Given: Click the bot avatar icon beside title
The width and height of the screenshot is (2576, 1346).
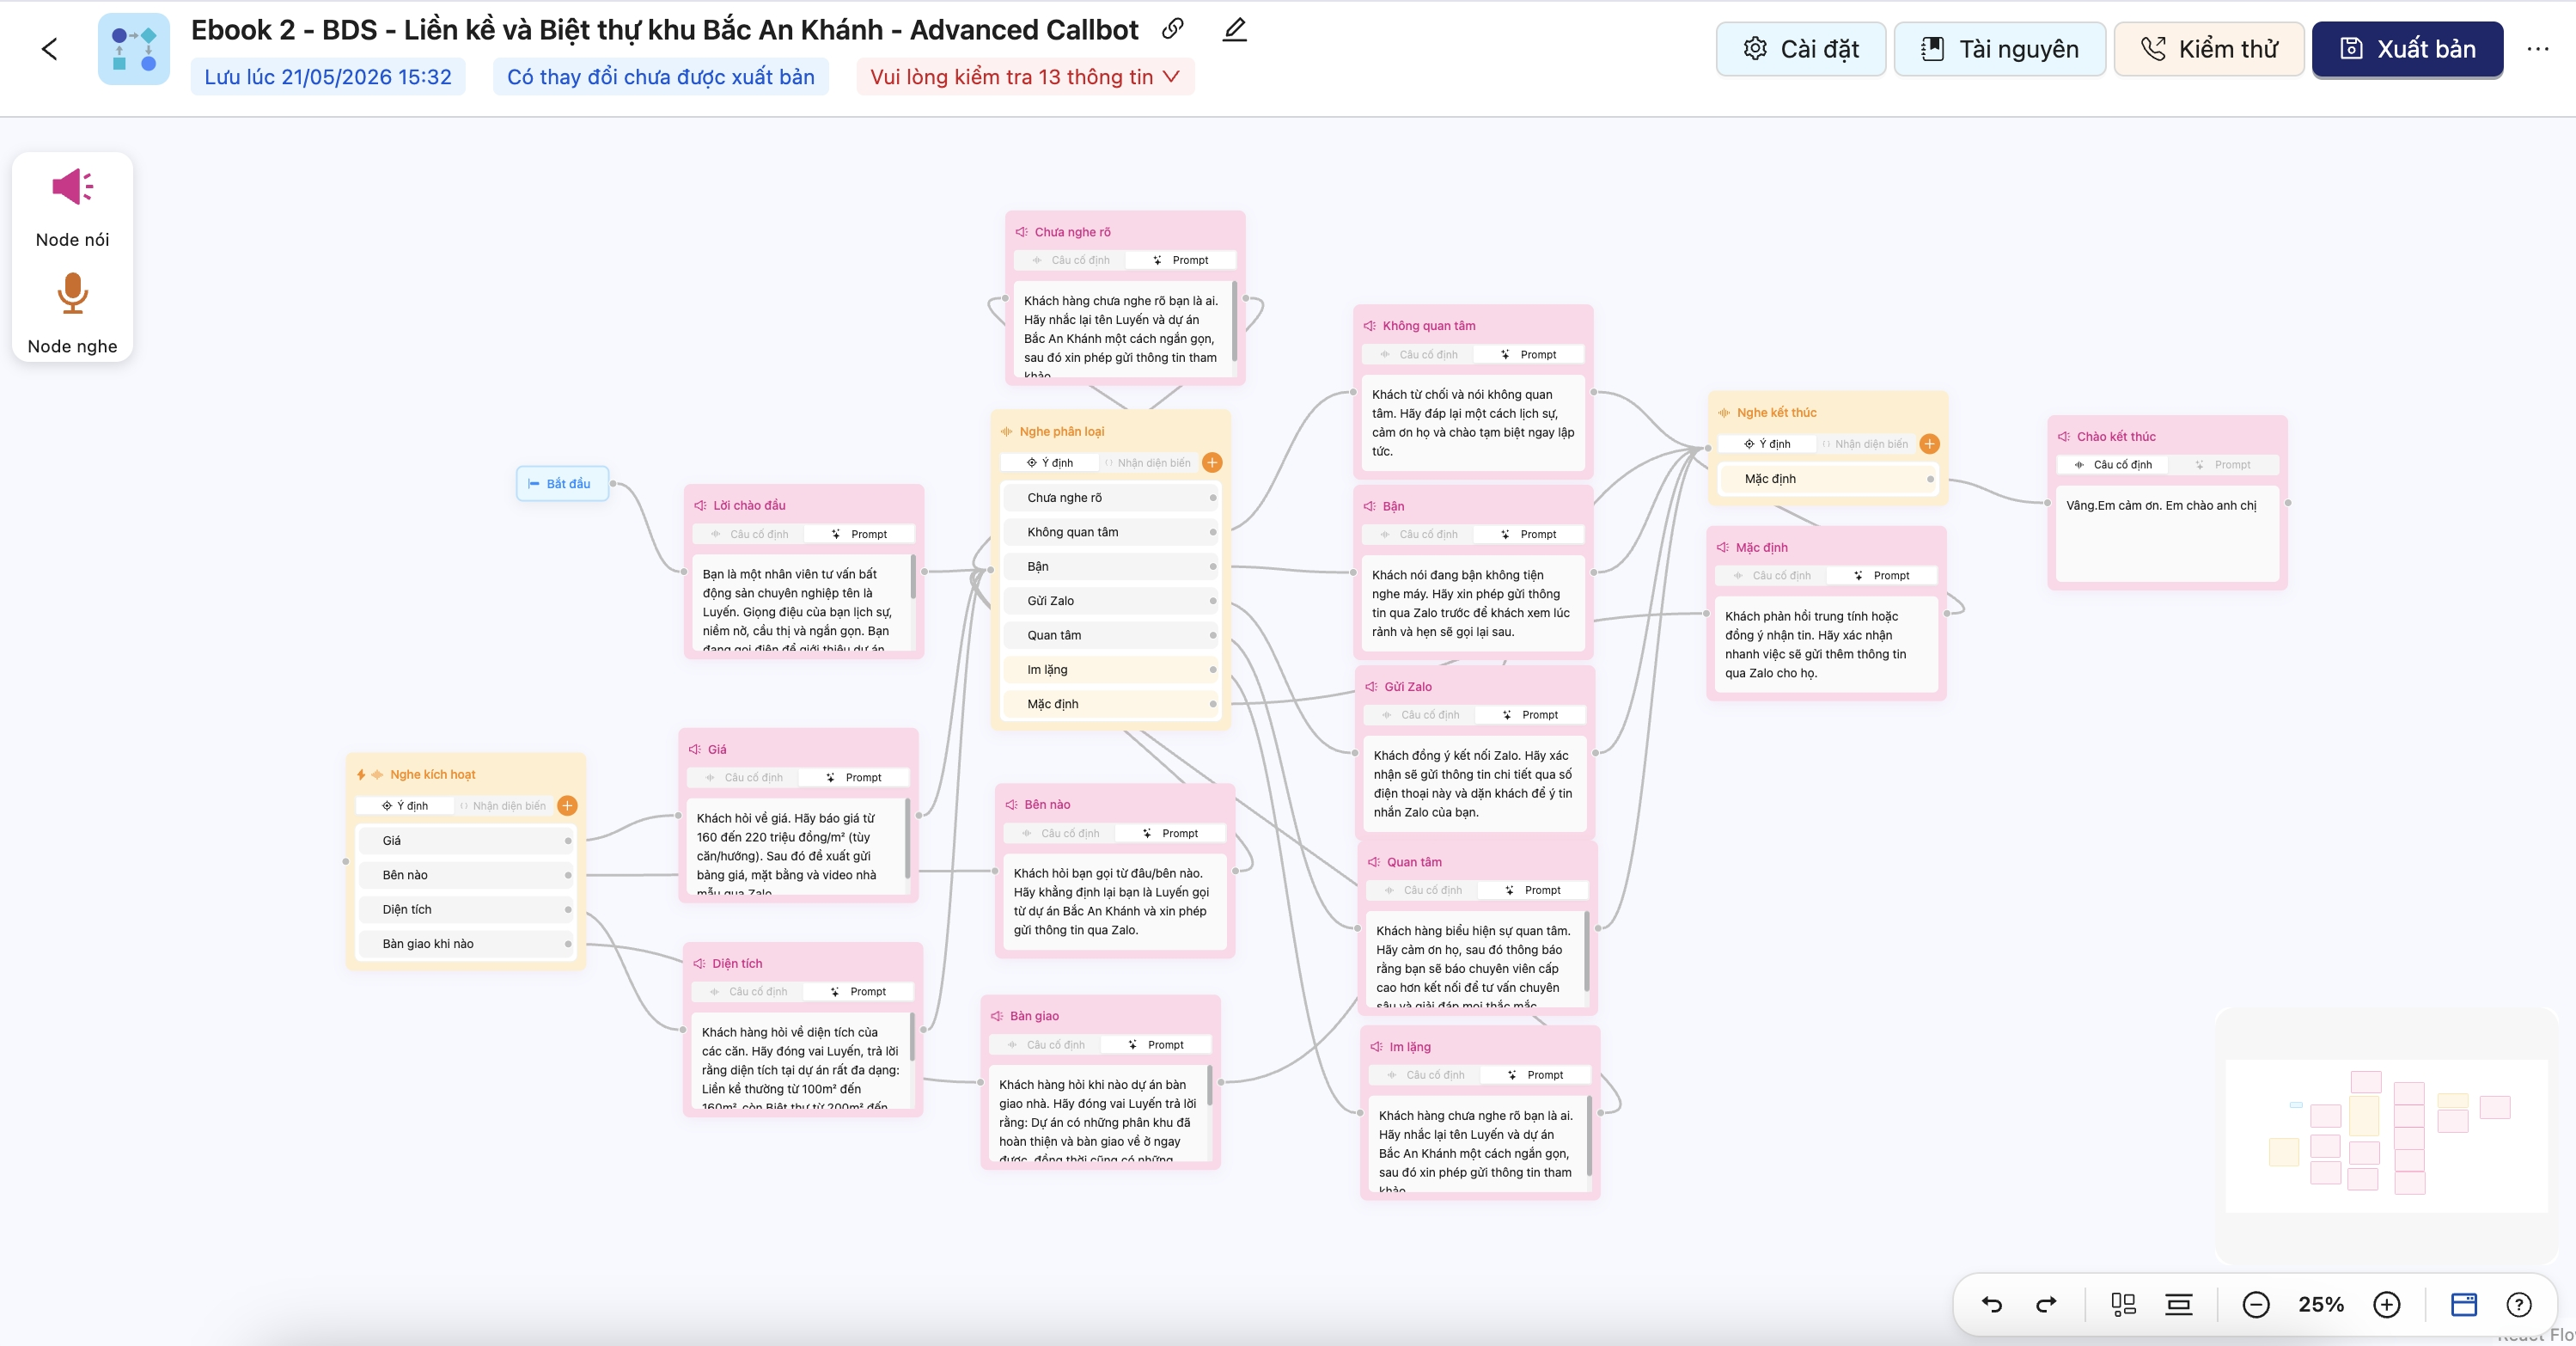Looking at the screenshot, I should coord(134,49).
